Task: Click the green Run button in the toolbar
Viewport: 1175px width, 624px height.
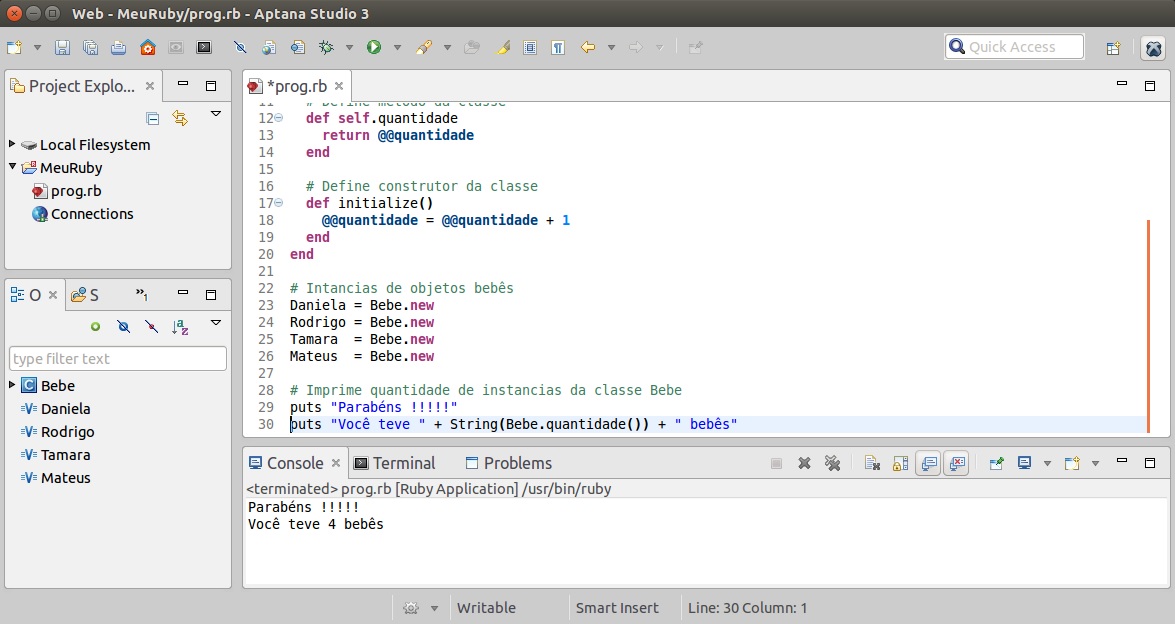Action: pos(374,47)
